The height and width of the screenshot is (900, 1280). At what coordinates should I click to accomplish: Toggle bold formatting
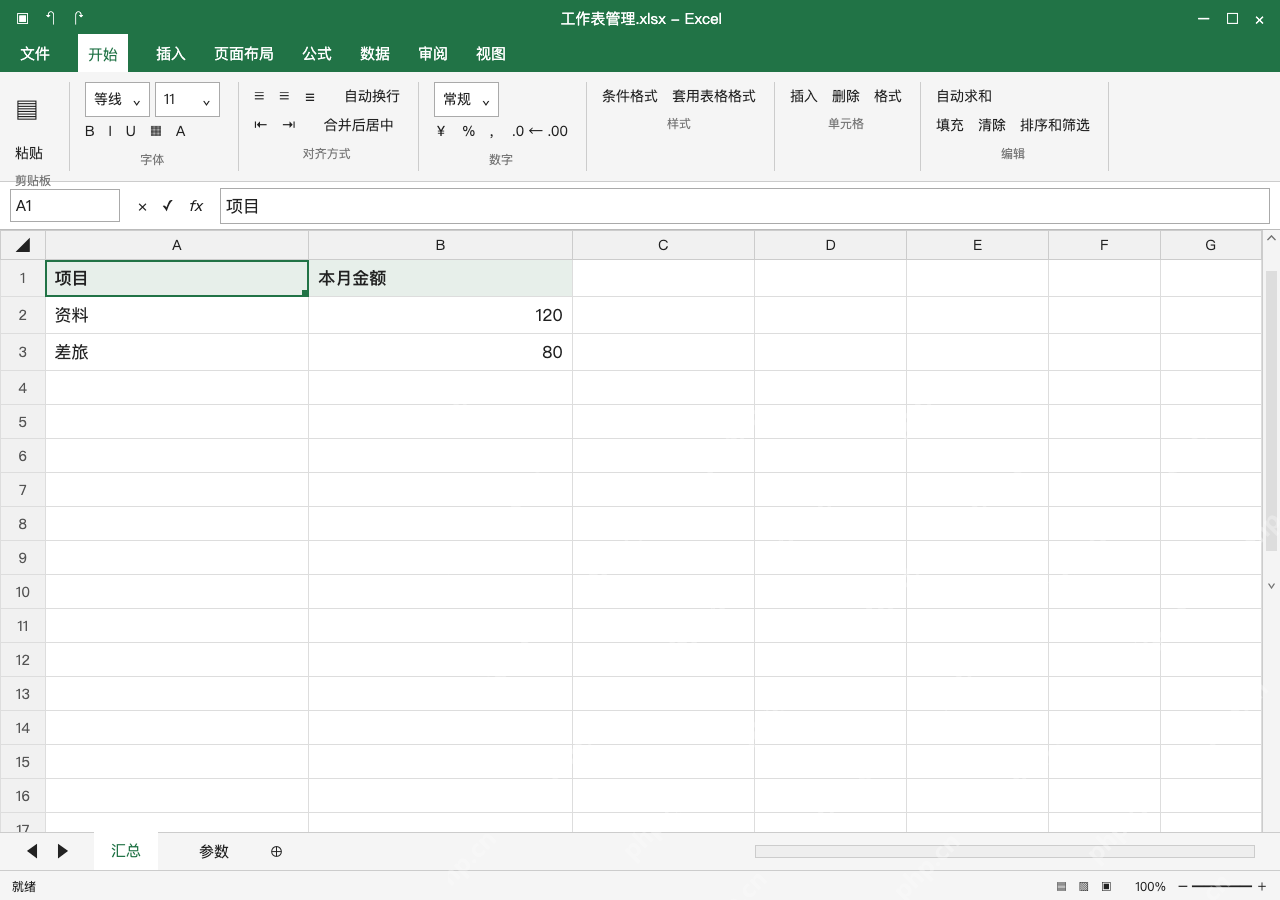(x=90, y=131)
